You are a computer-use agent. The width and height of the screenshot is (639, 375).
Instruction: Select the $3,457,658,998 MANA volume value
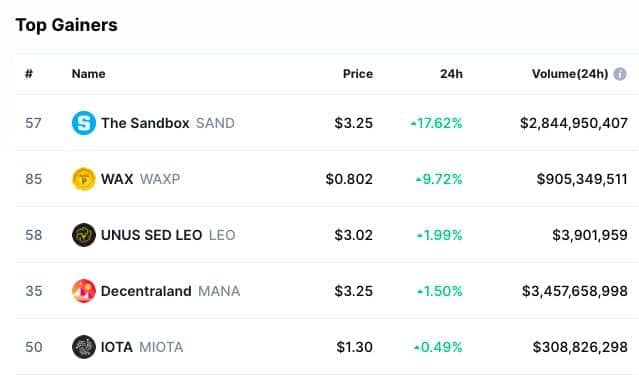pyautogui.click(x=575, y=291)
